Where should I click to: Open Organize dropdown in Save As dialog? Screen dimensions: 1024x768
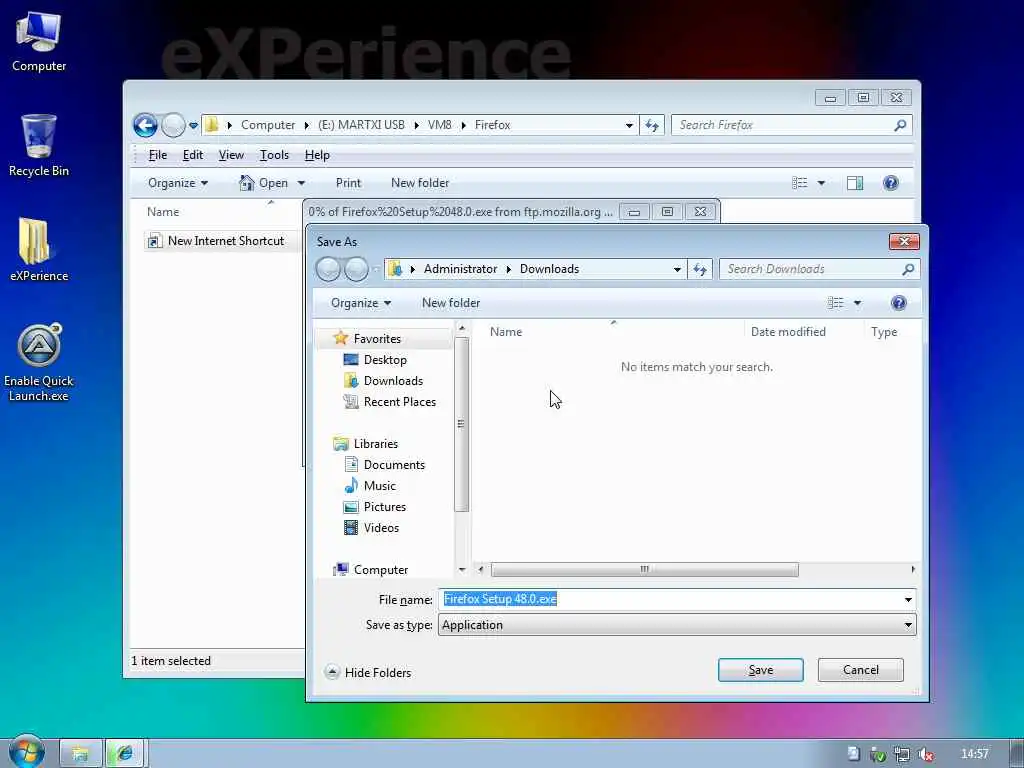(360, 303)
